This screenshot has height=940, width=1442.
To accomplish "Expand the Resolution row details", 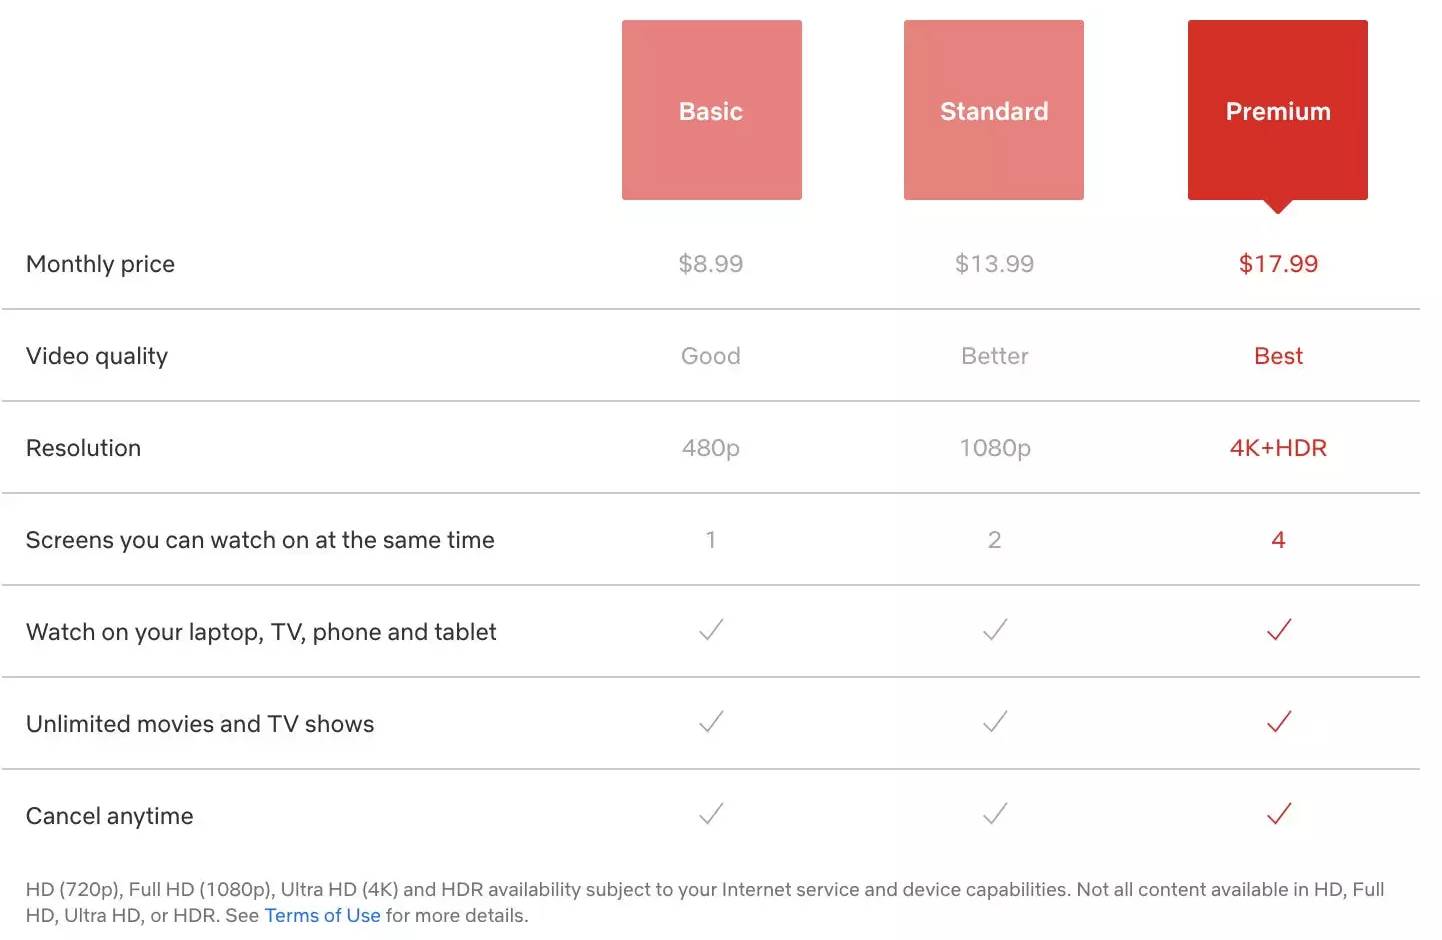I will click(x=84, y=447).
